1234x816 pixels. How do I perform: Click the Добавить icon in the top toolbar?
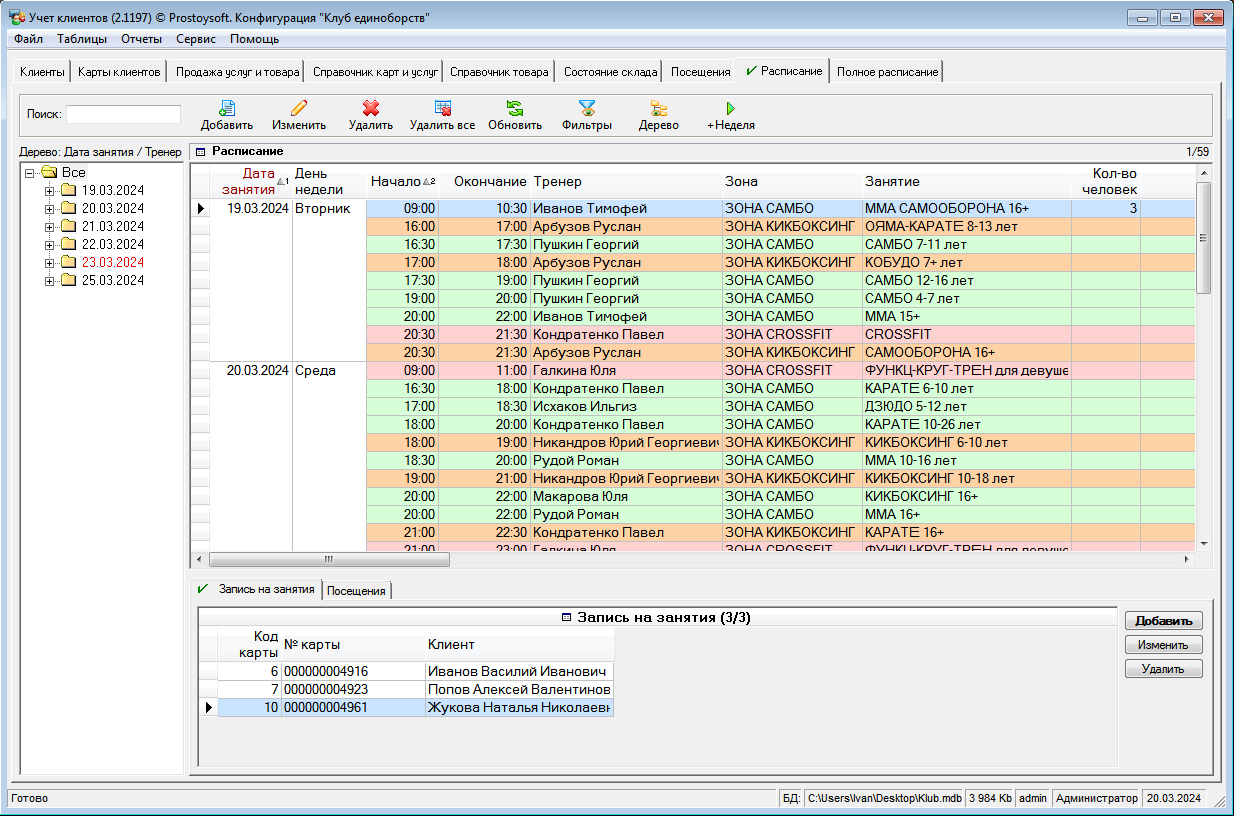tap(227, 108)
